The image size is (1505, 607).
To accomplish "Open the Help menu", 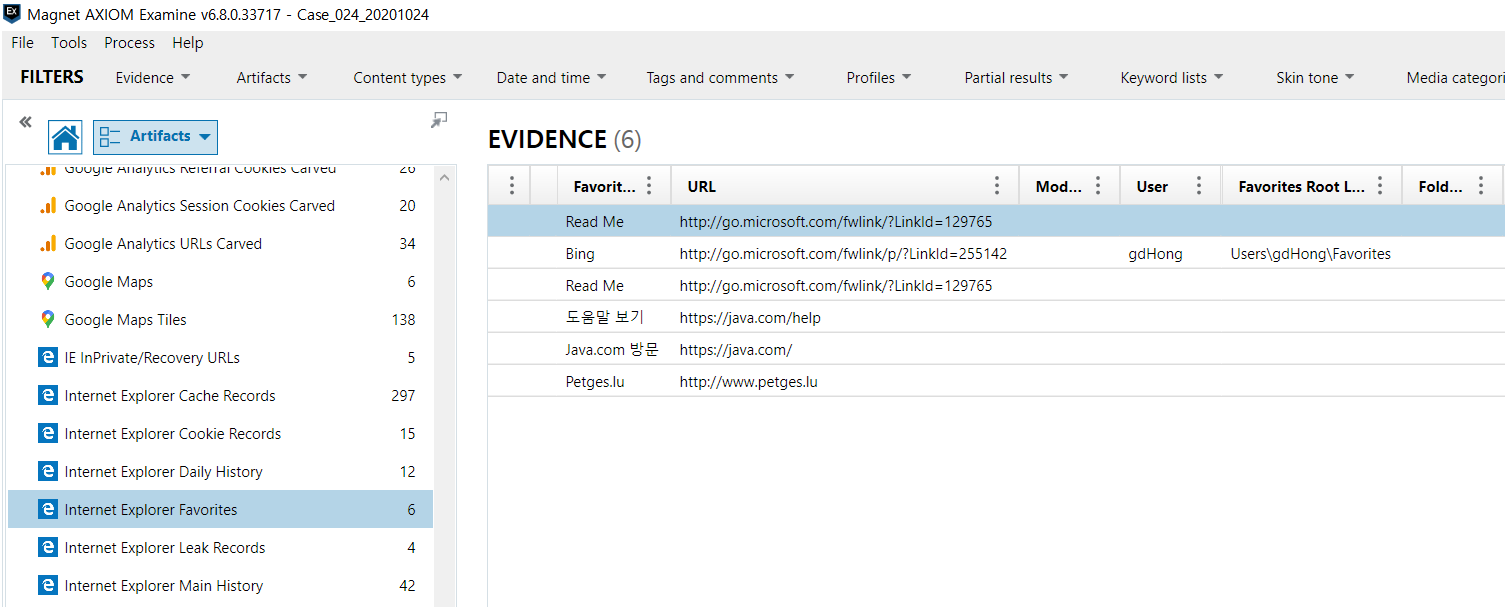I will coord(187,43).
